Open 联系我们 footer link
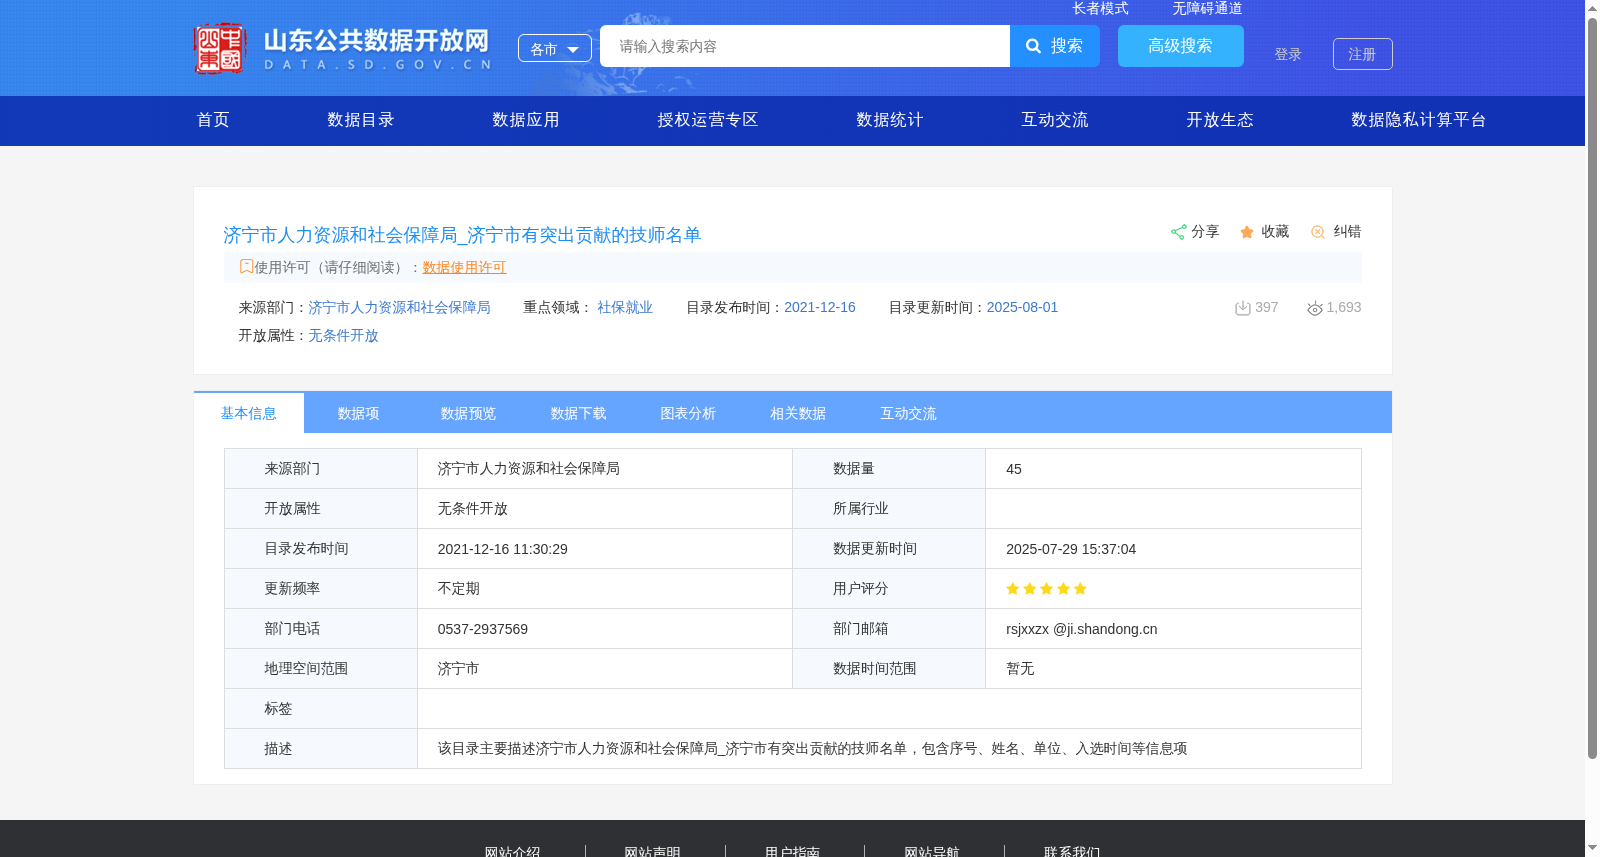Screen dimensions: 1600x857 coord(1072,851)
